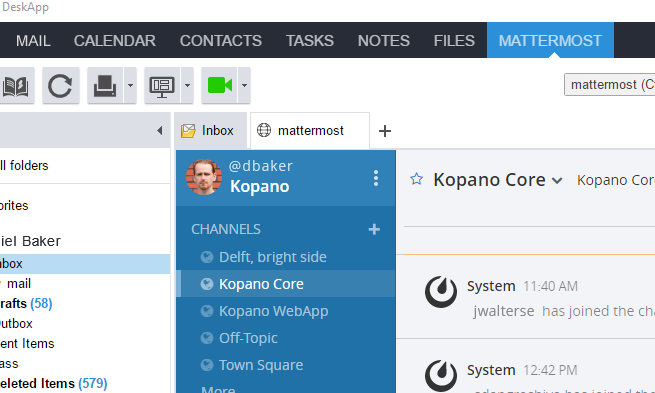Open the Outbox folder
Viewport: 655px width, 393px height.
click(16, 324)
